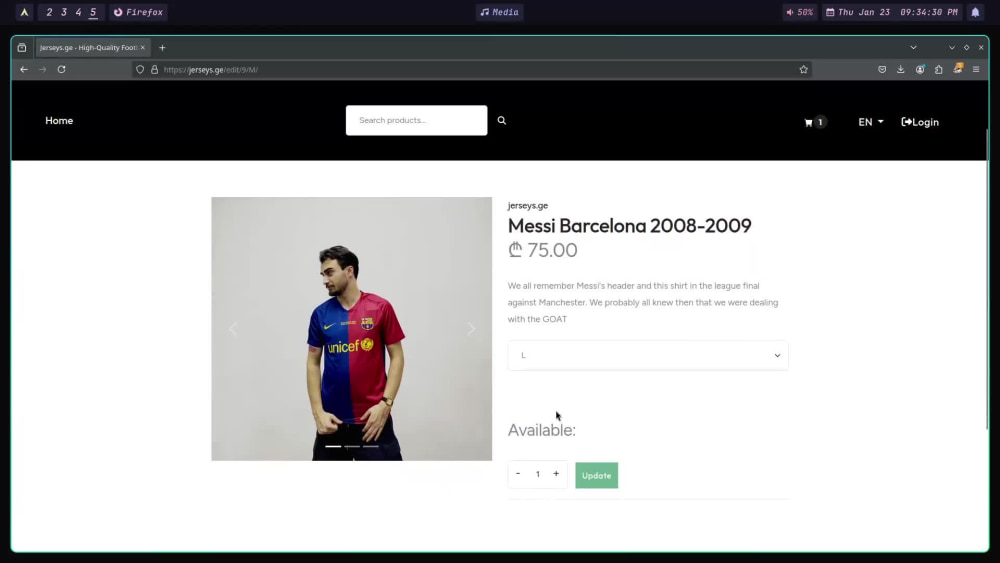Open the list all tabs chevron
This screenshot has width=1000, height=563.
click(913, 48)
